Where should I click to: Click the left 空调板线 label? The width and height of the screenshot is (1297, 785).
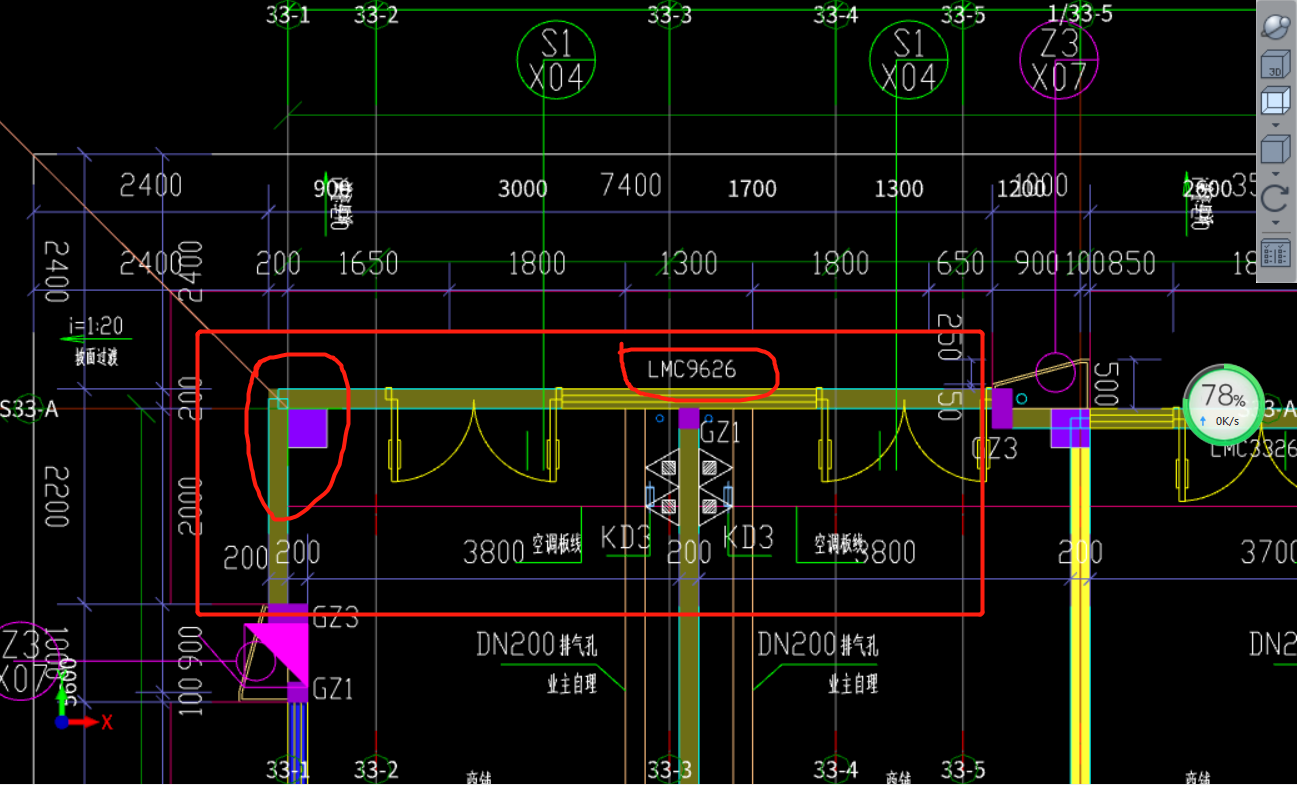click(x=557, y=545)
